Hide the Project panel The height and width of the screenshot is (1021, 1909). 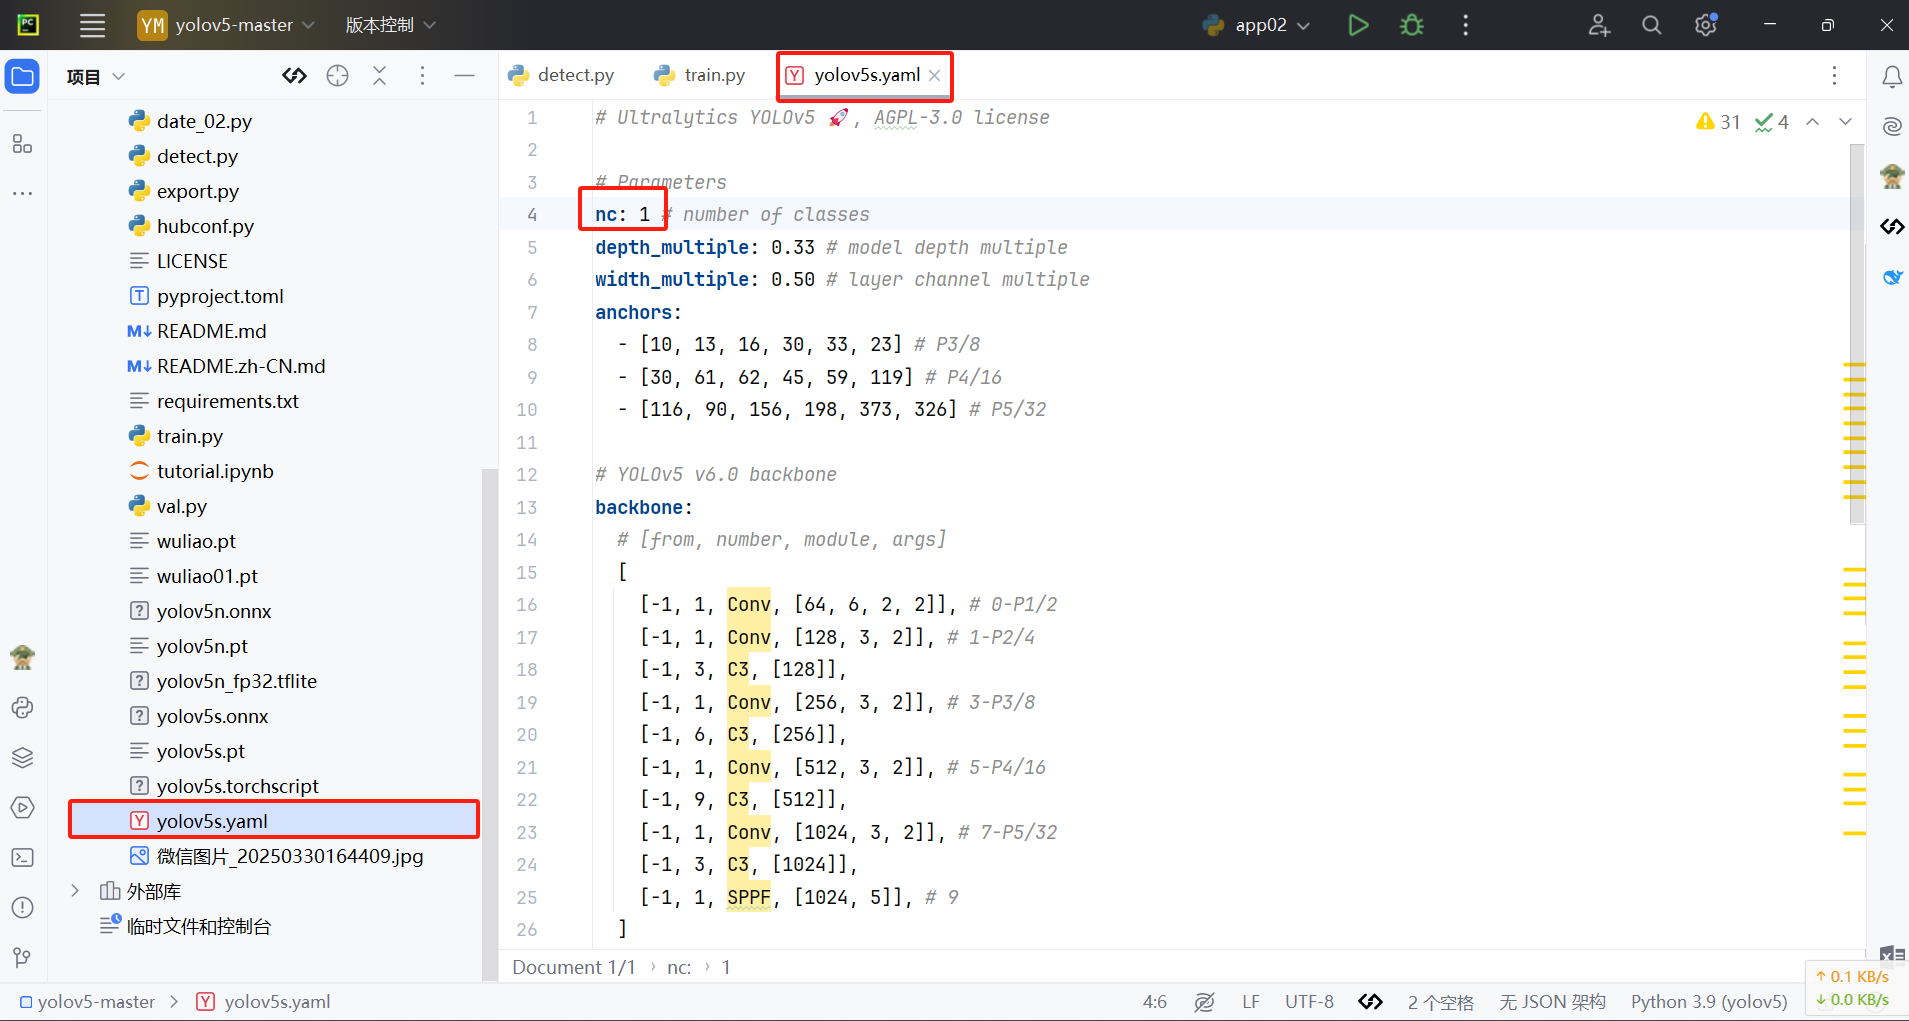tap(464, 76)
